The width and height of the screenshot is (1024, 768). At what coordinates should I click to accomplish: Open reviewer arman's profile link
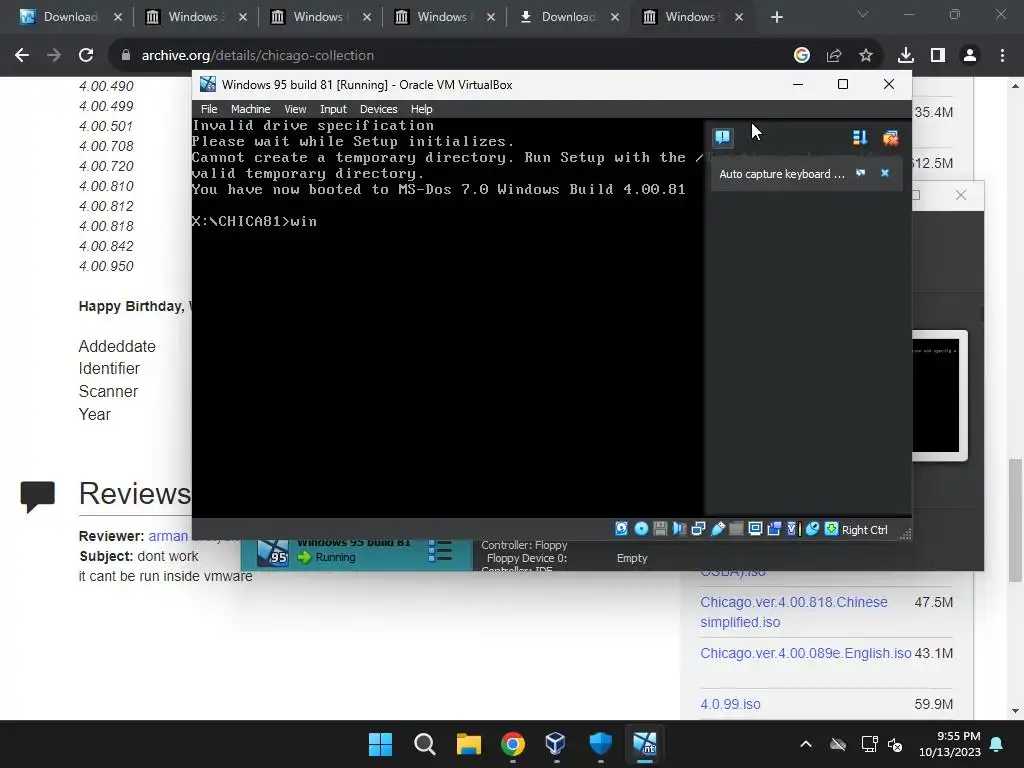[x=168, y=536]
